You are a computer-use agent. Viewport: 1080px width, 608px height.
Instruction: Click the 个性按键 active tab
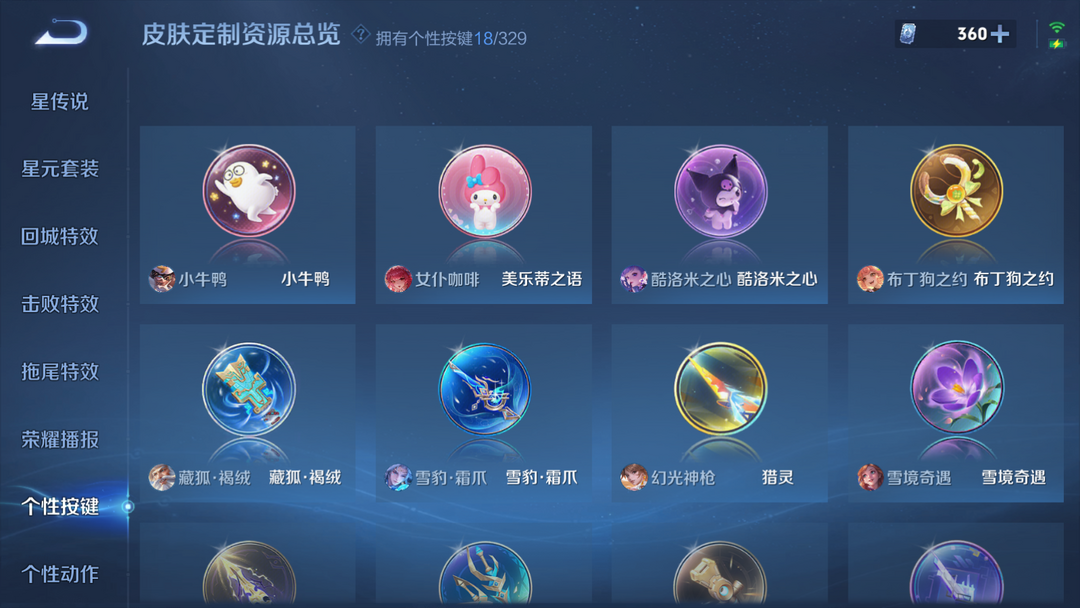(x=60, y=507)
